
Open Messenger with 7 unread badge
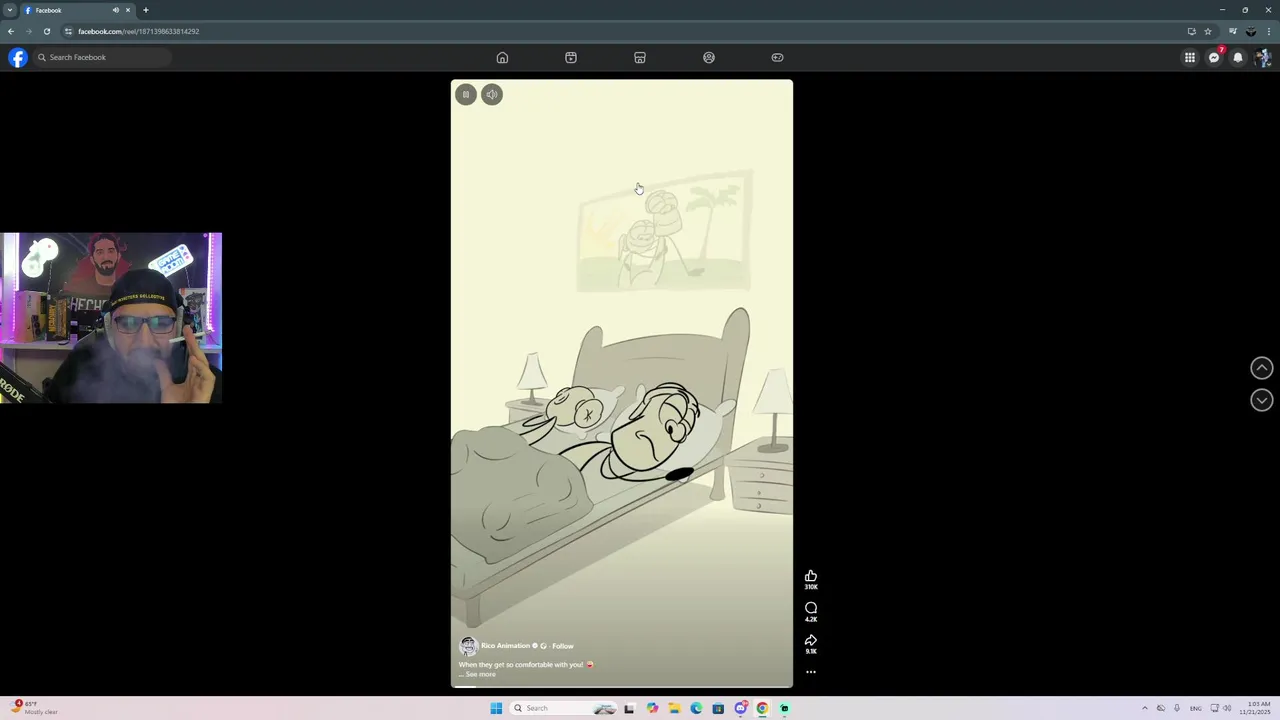click(1214, 57)
